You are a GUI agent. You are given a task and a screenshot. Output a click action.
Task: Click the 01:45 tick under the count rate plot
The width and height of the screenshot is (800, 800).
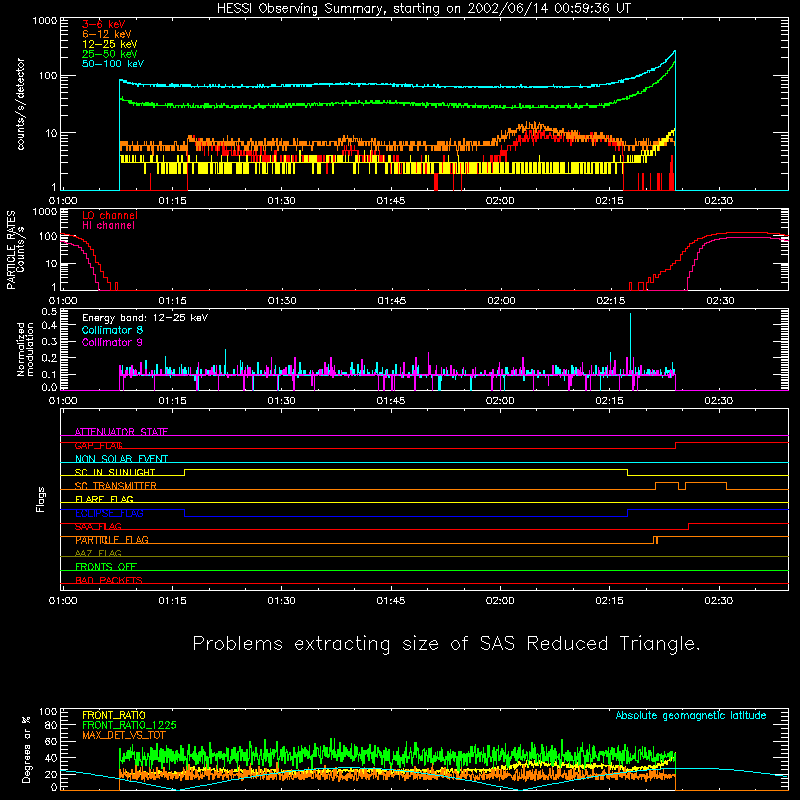coord(390,201)
